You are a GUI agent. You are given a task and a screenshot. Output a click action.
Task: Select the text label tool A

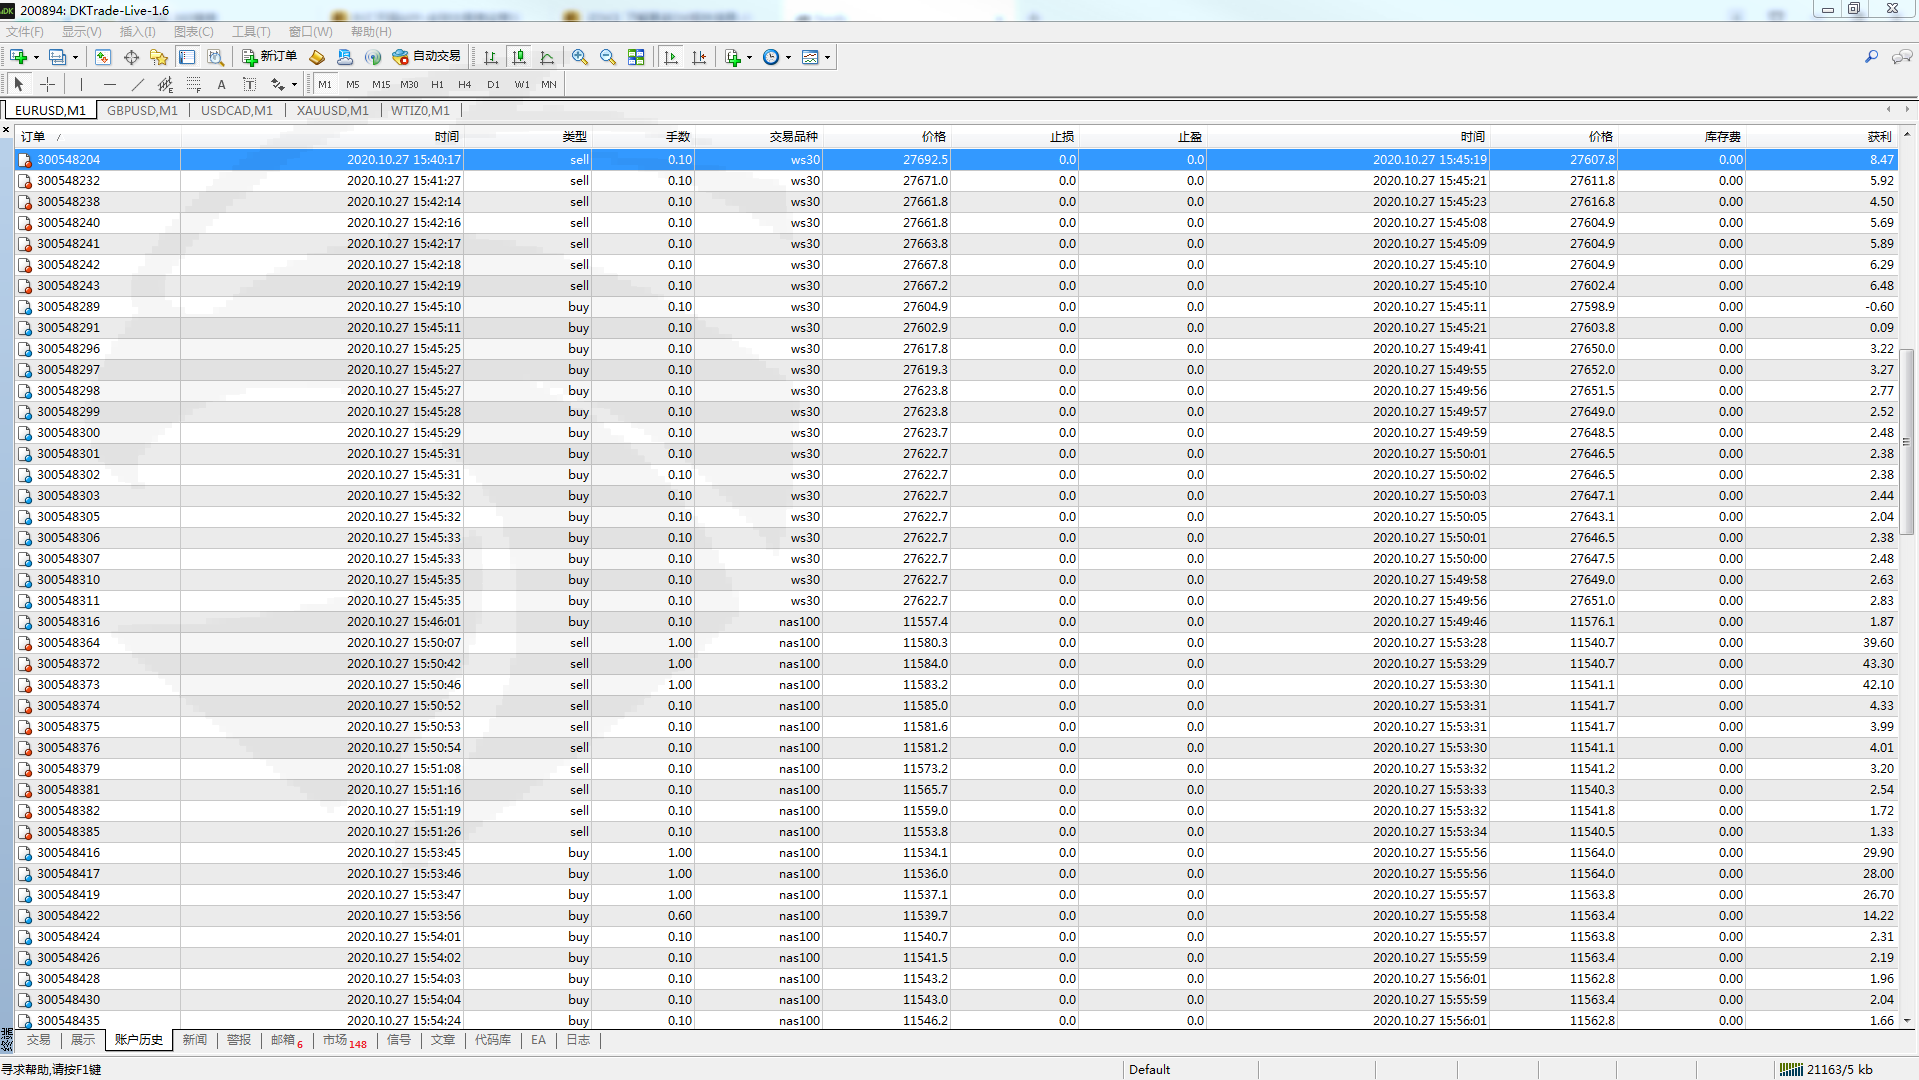tap(222, 85)
